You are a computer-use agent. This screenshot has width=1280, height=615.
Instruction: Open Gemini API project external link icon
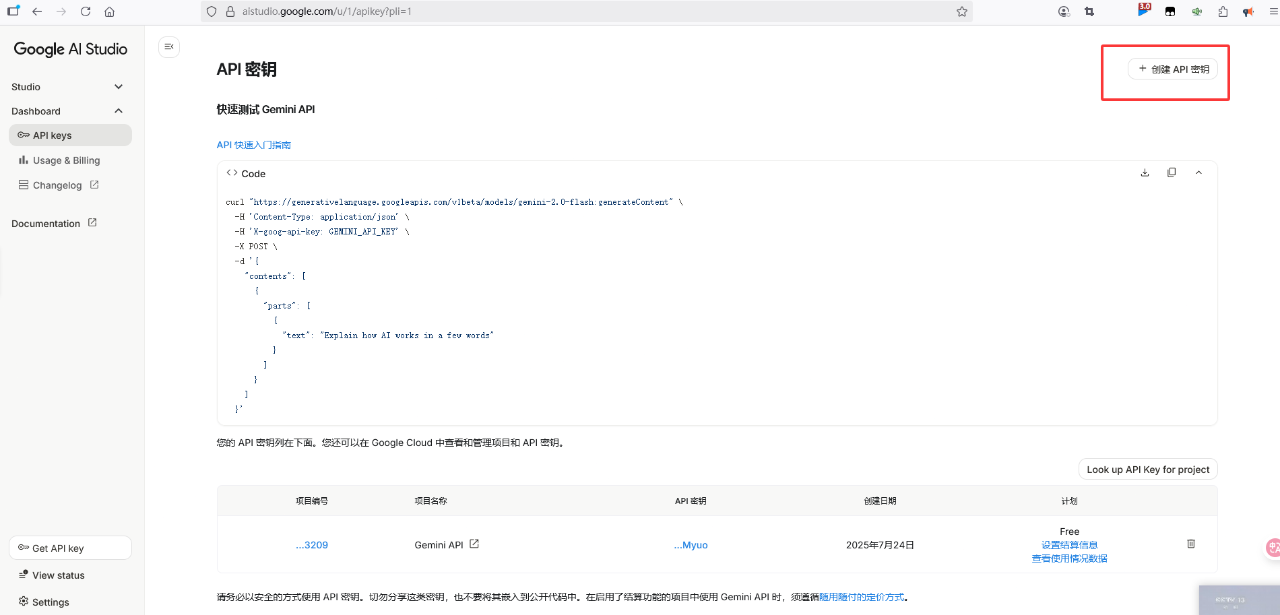pyautogui.click(x=474, y=544)
